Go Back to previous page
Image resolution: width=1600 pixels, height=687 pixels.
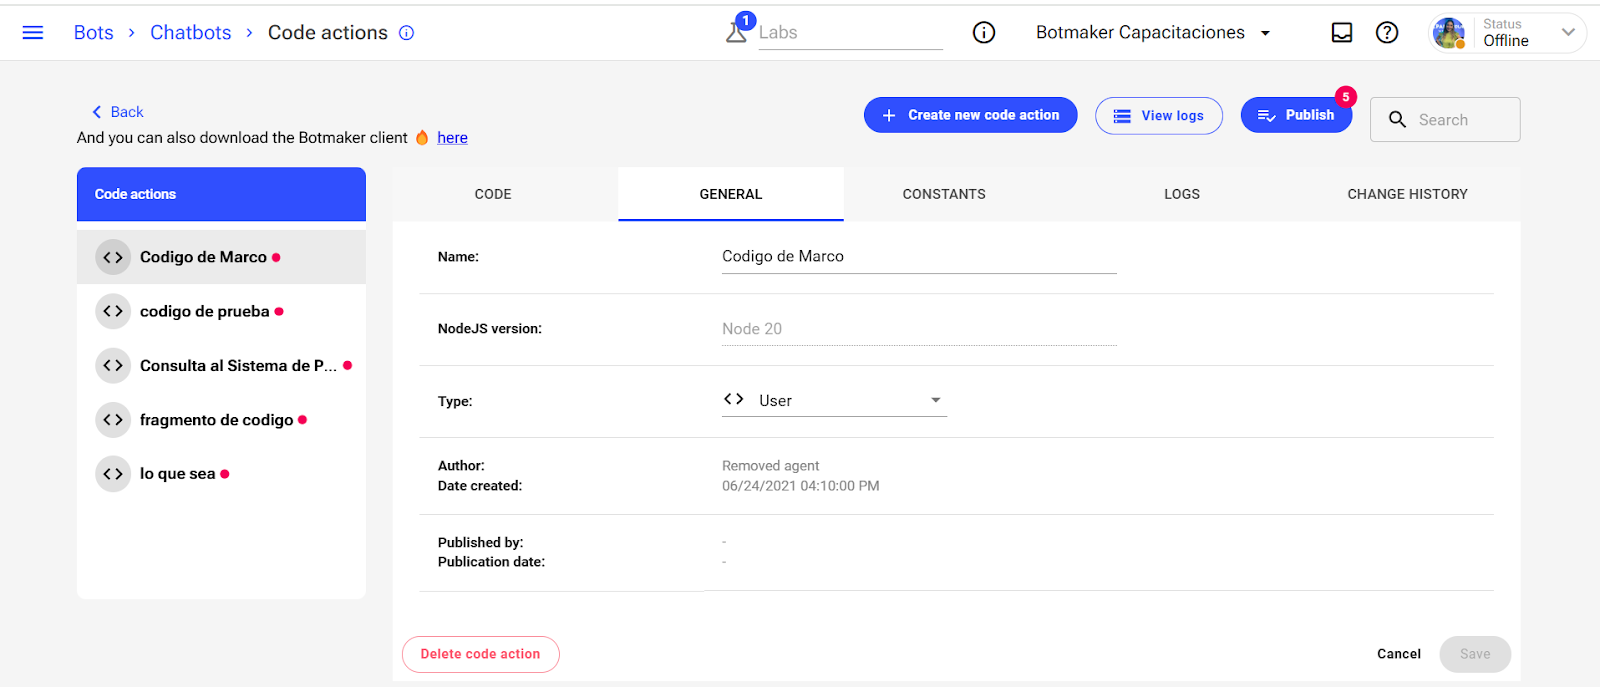118,112
